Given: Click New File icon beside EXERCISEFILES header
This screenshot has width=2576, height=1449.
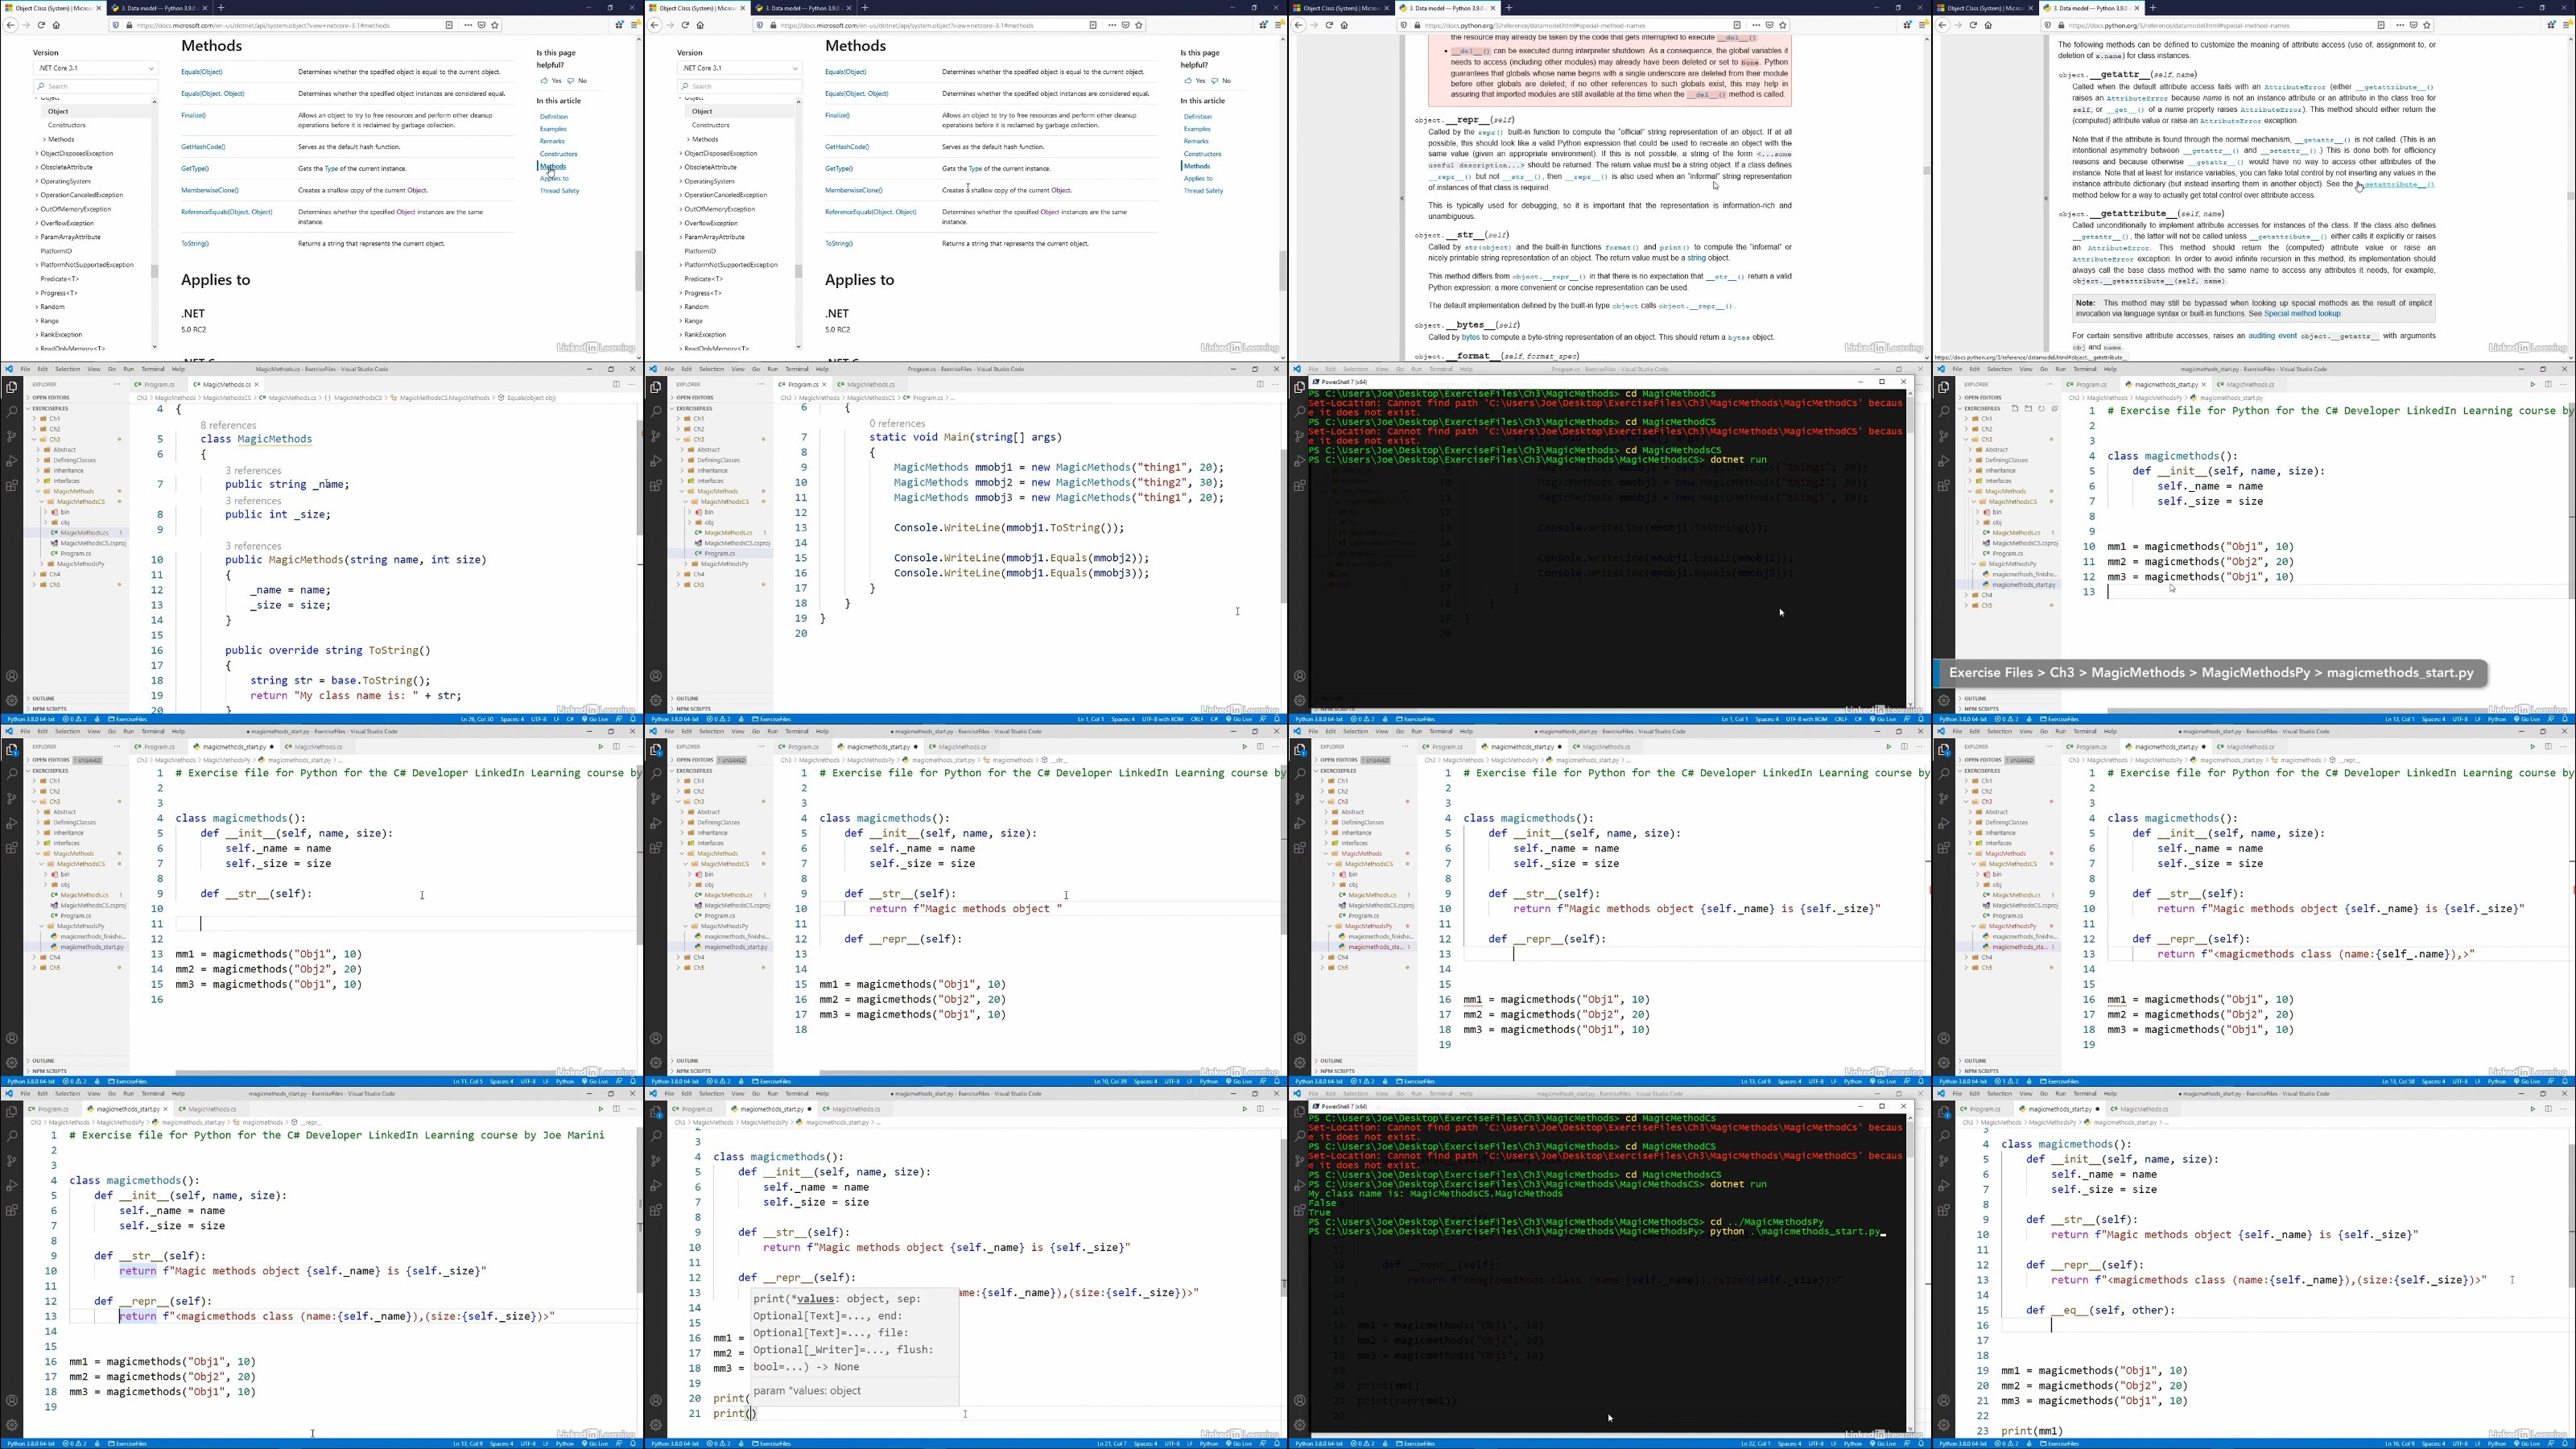Looking at the screenshot, I should (2015, 408).
